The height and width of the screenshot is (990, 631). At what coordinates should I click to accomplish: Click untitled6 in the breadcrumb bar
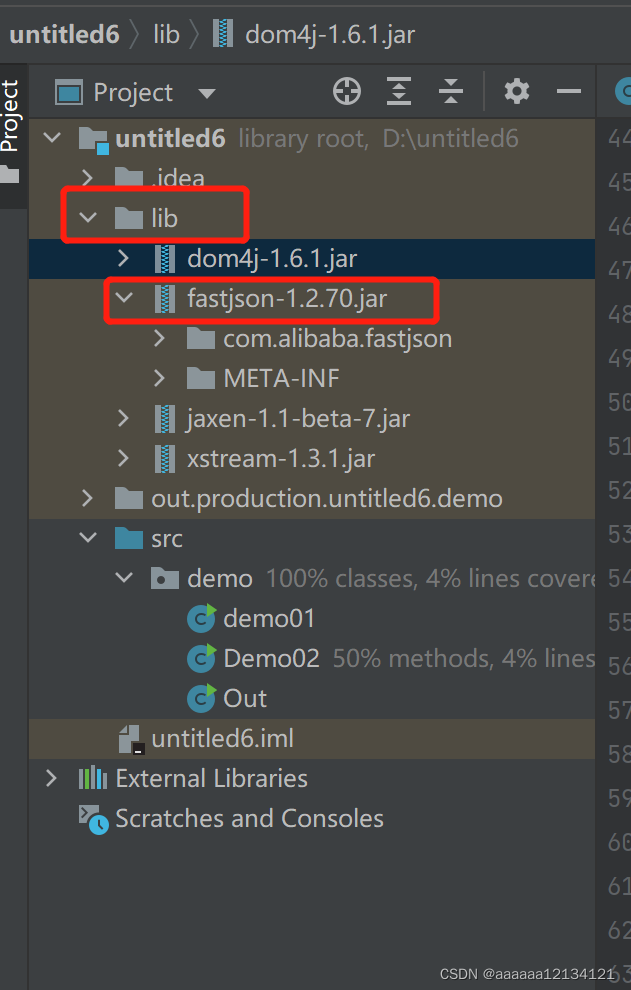[x=64, y=33]
